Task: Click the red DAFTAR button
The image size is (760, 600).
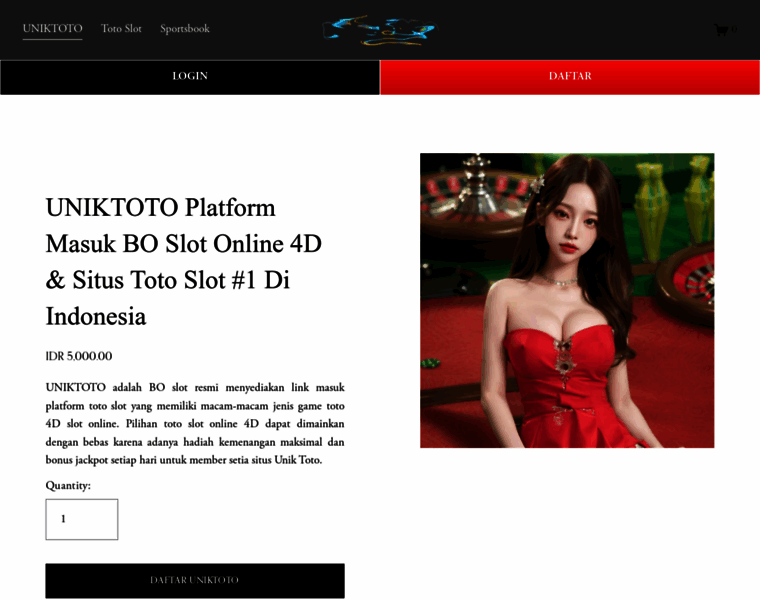Action: coord(570,77)
